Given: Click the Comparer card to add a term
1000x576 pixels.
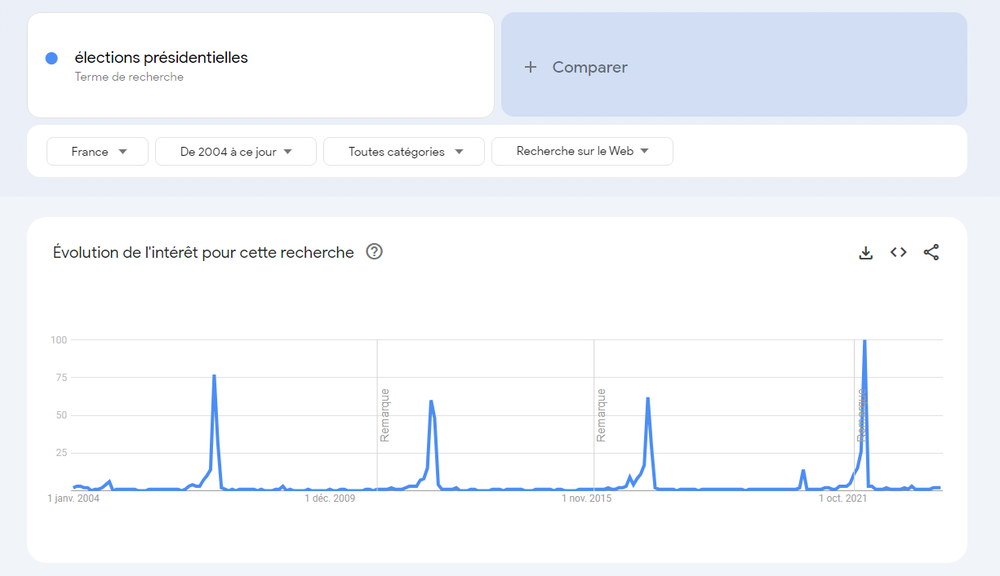Looking at the screenshot, I should click(x=733, y=66).
